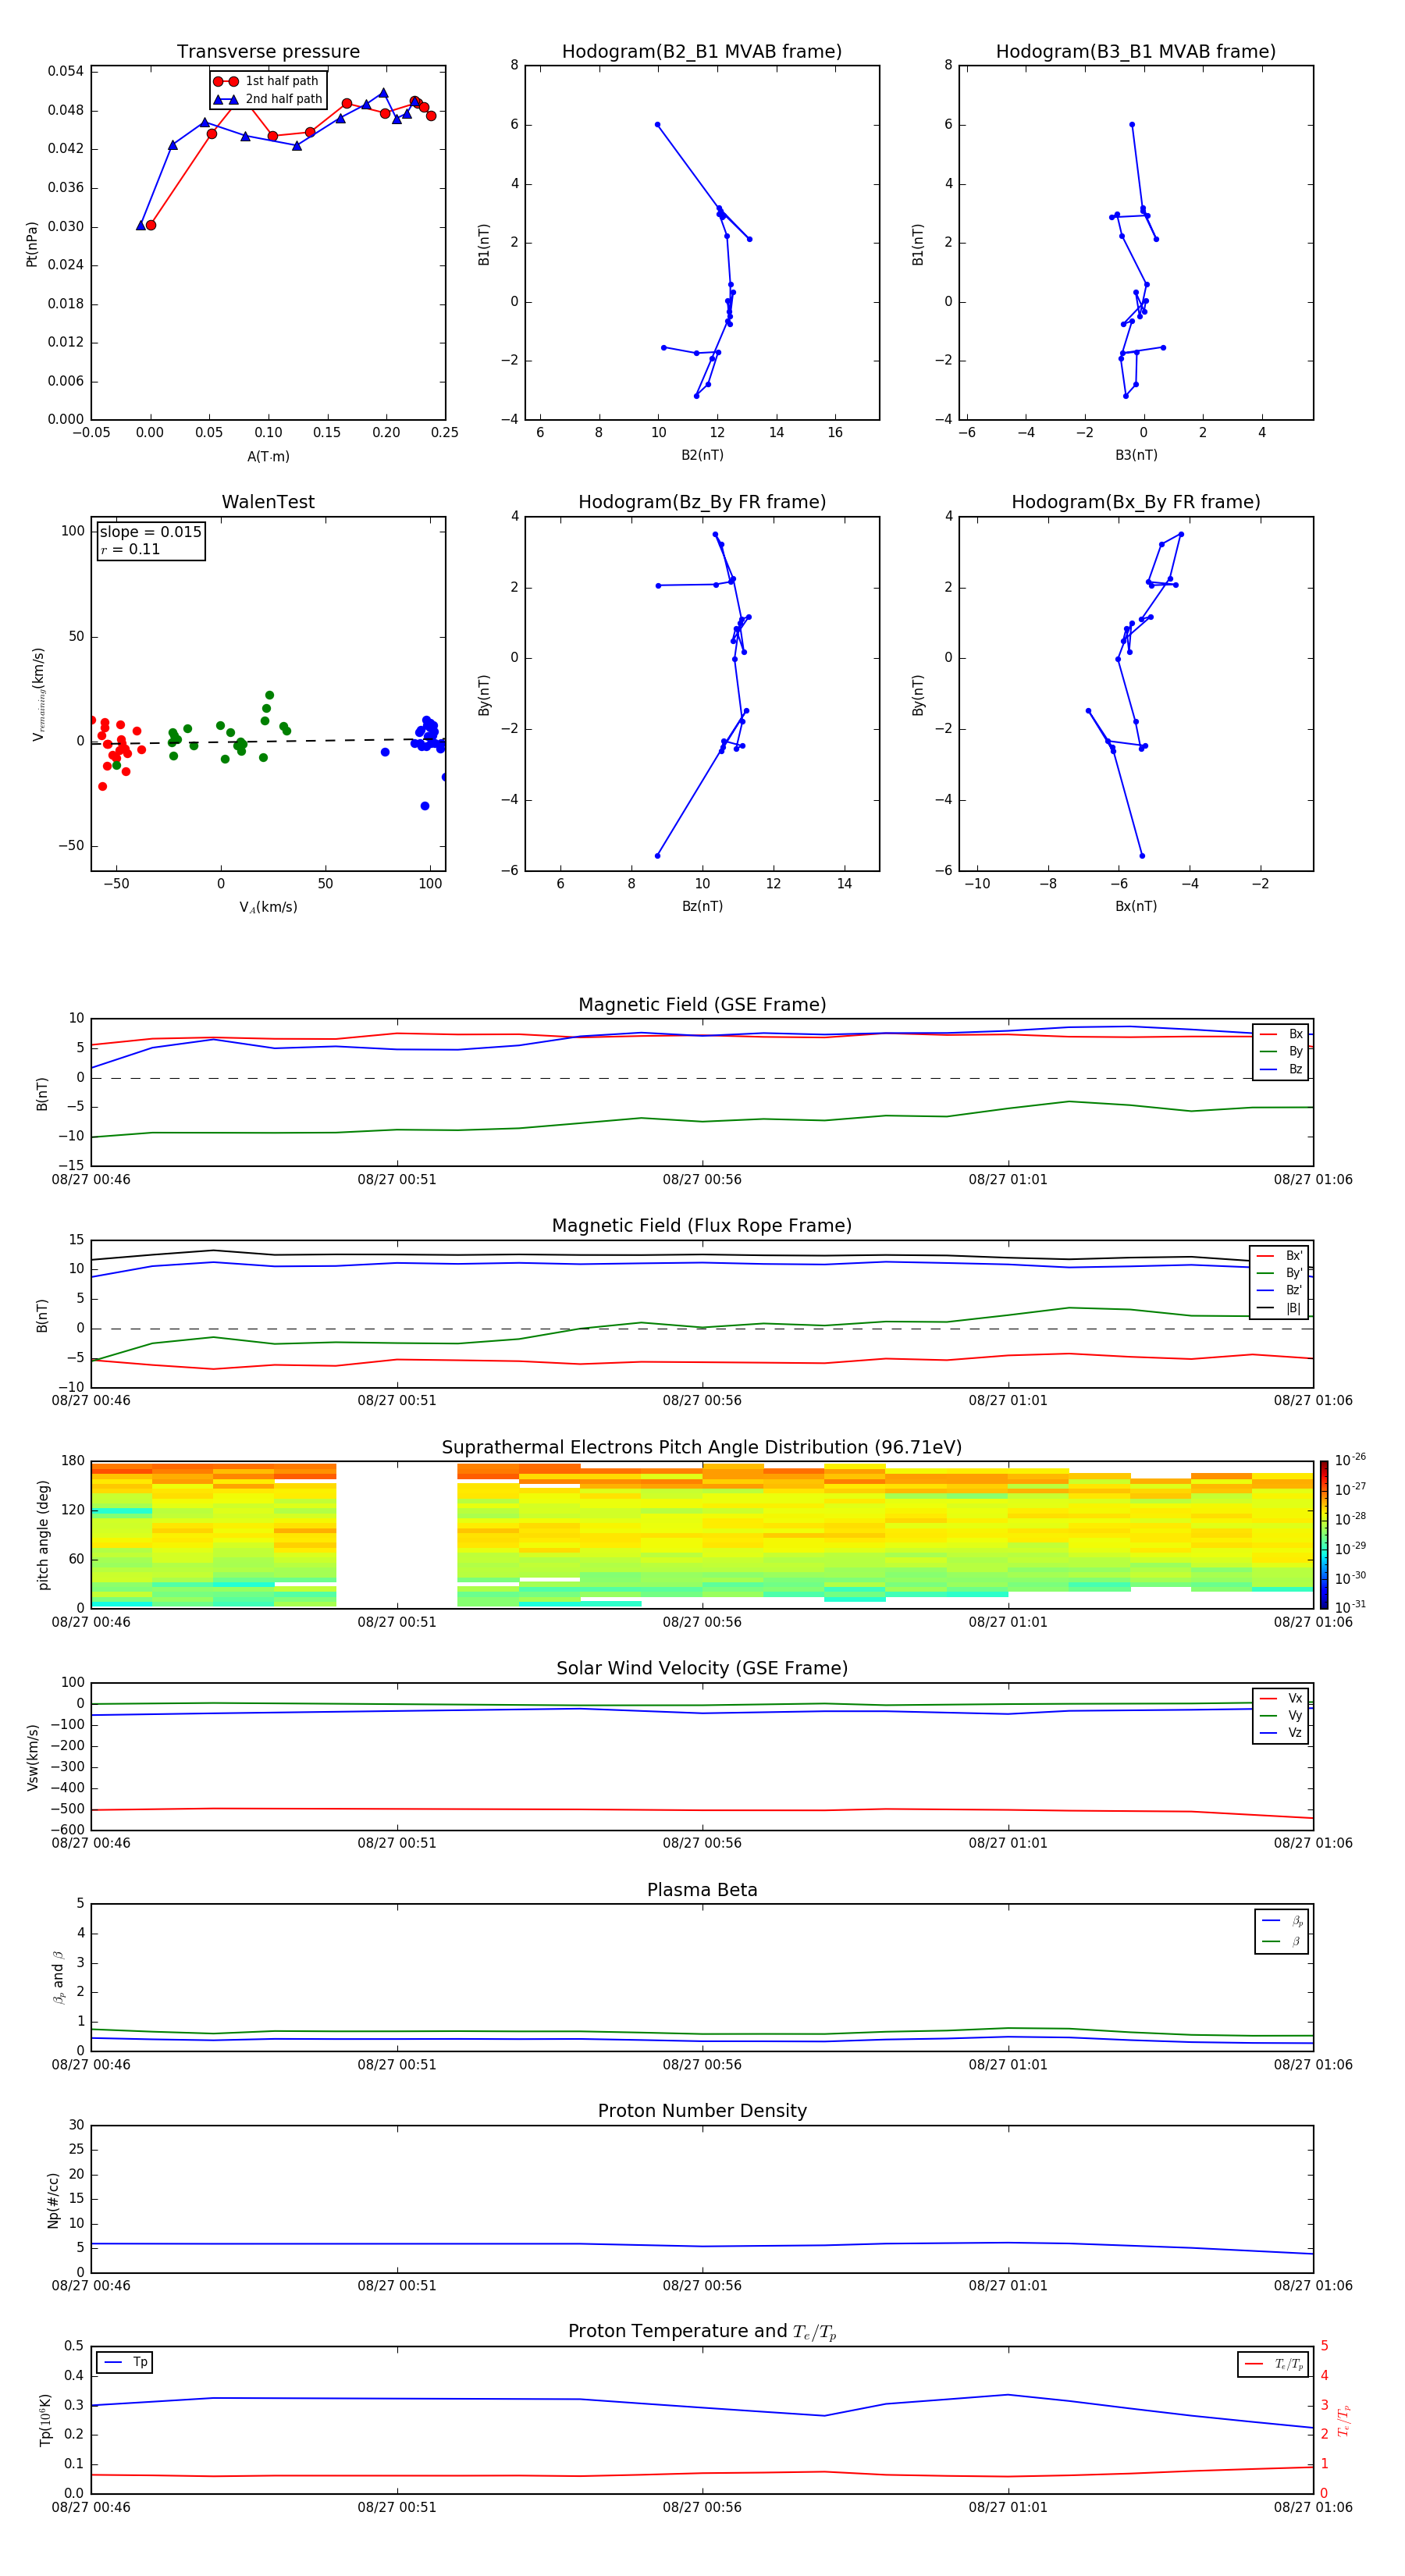Click the 'B3(nT)' x-axis label
This screenshot has height=2576, width=1405.
tap(1136, 455)
